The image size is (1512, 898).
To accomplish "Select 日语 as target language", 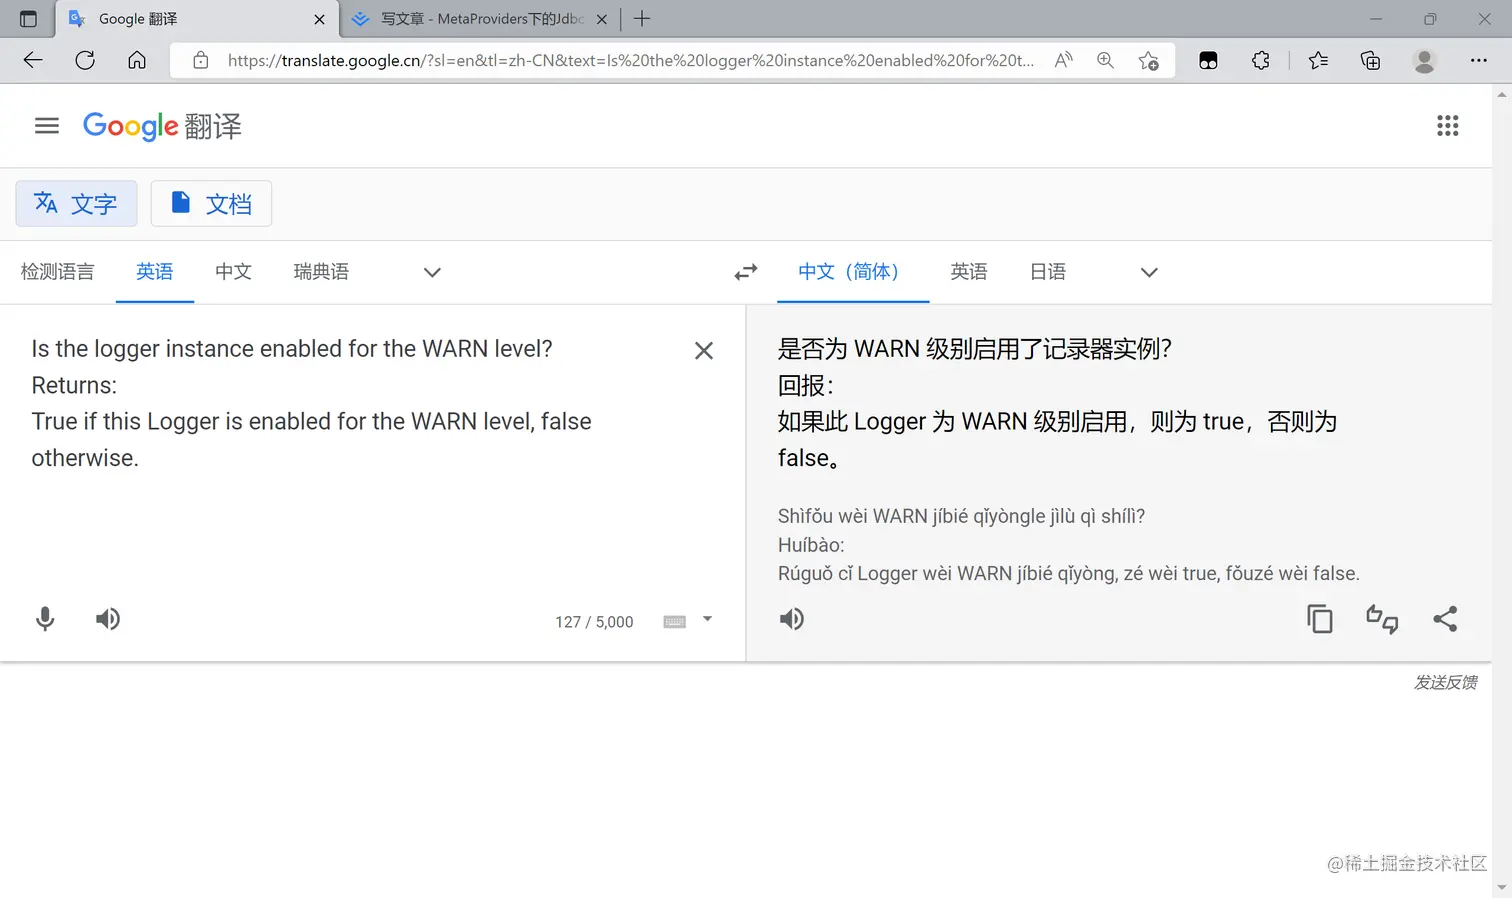I will [x=1048, y=272].
